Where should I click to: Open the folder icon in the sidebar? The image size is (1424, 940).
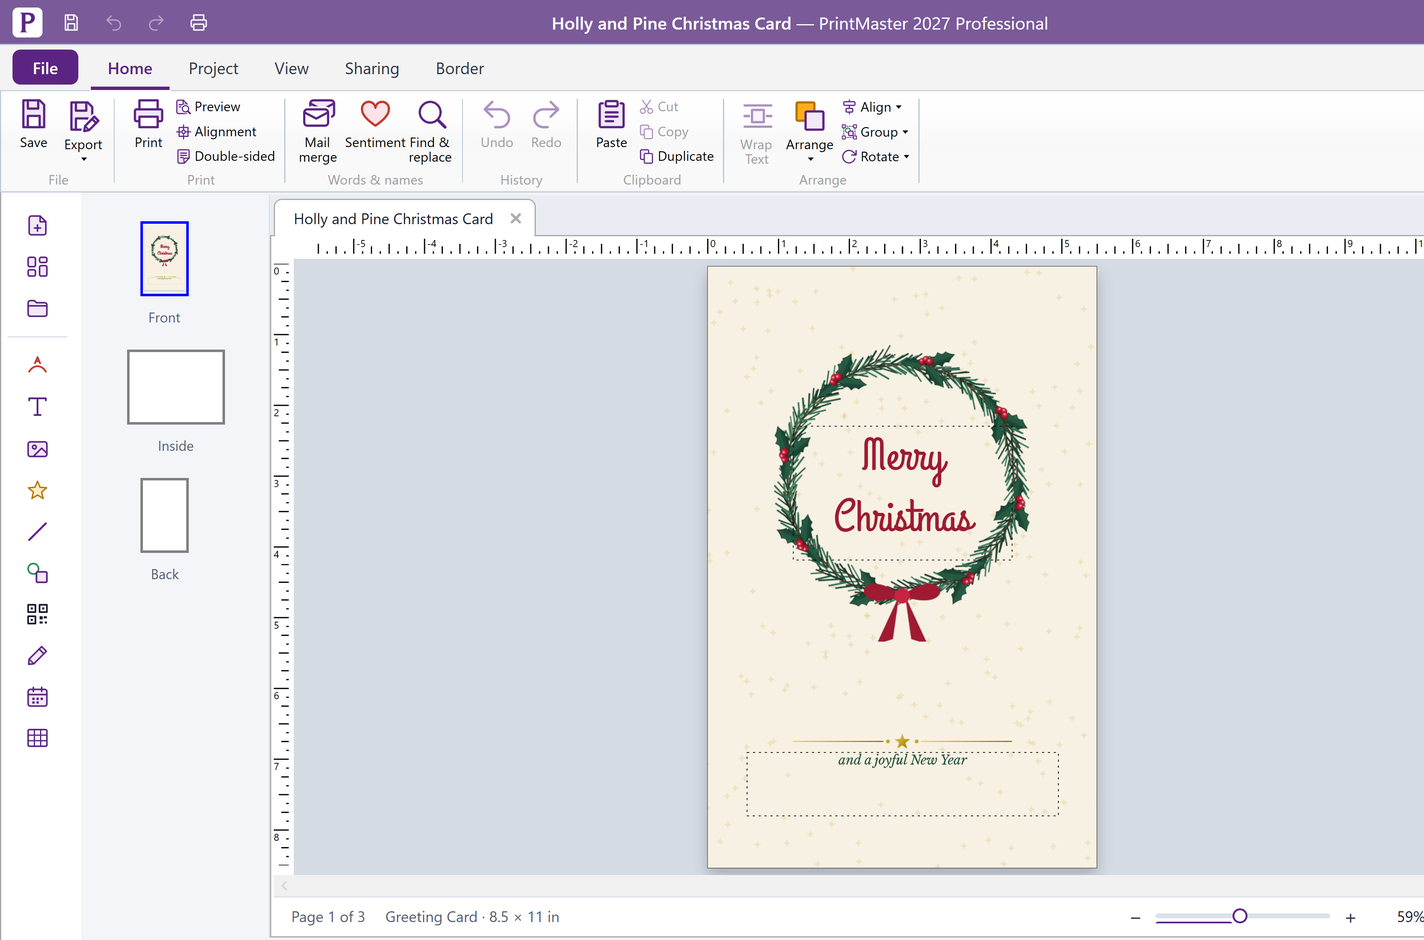pos(37,308)
